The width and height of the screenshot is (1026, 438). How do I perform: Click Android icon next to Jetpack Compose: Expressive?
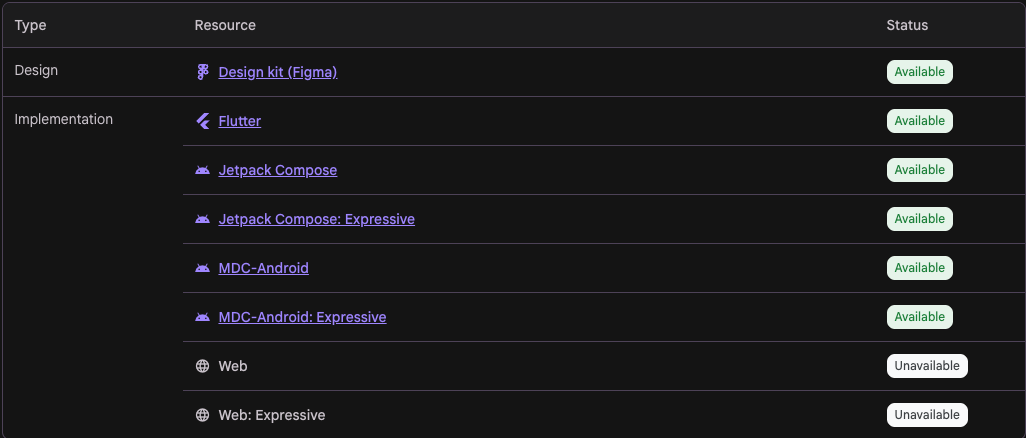[x=202, y=219]
